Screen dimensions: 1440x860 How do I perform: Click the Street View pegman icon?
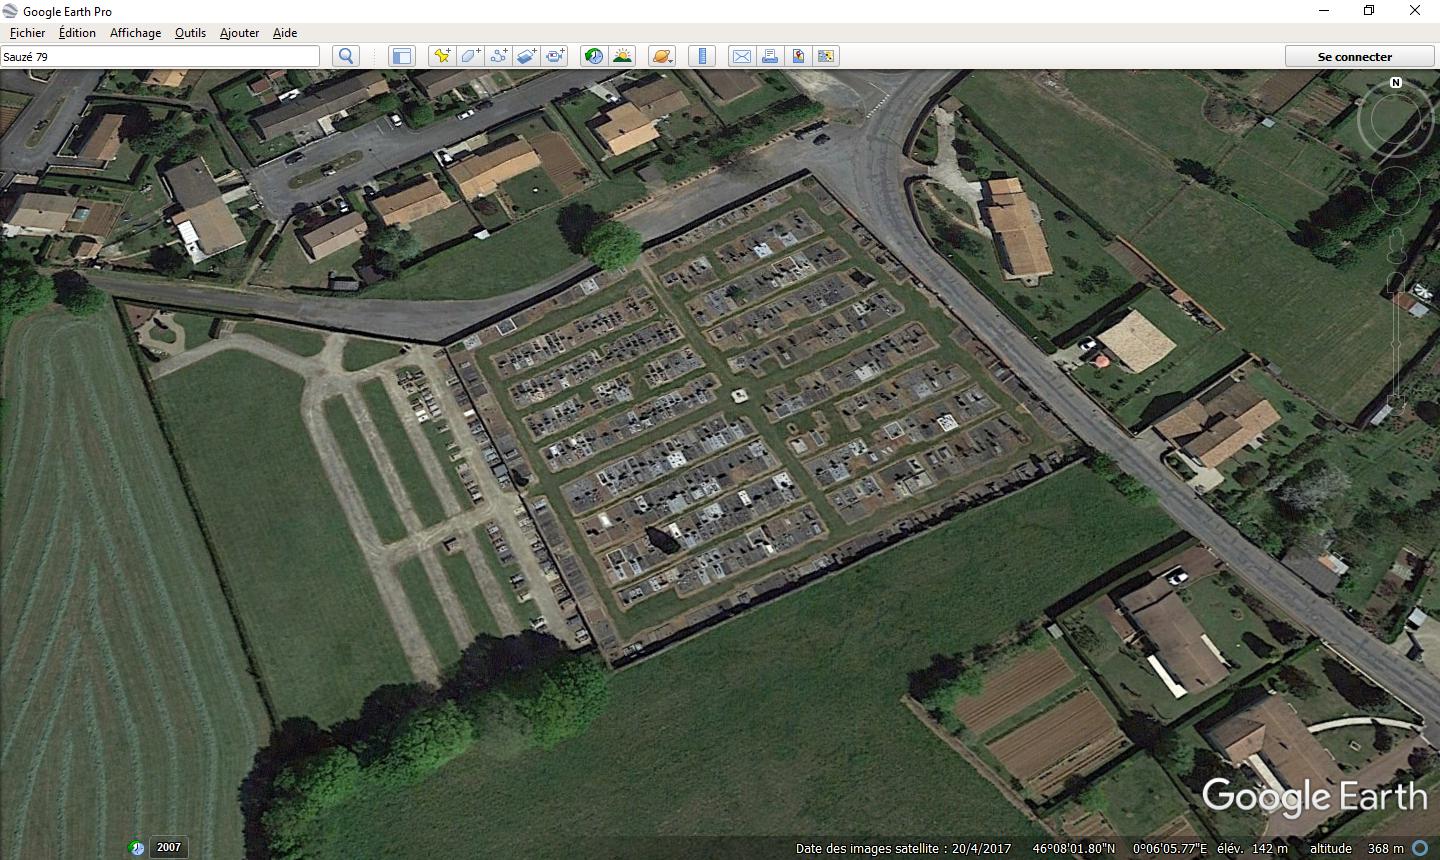[x=1396, y=245]
